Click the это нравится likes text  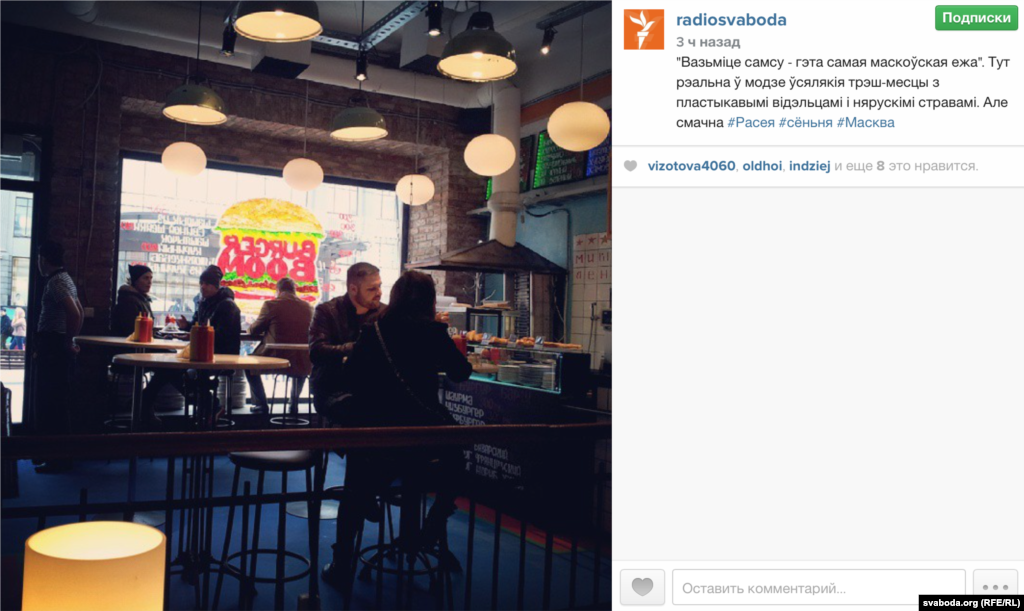point(933,166)
